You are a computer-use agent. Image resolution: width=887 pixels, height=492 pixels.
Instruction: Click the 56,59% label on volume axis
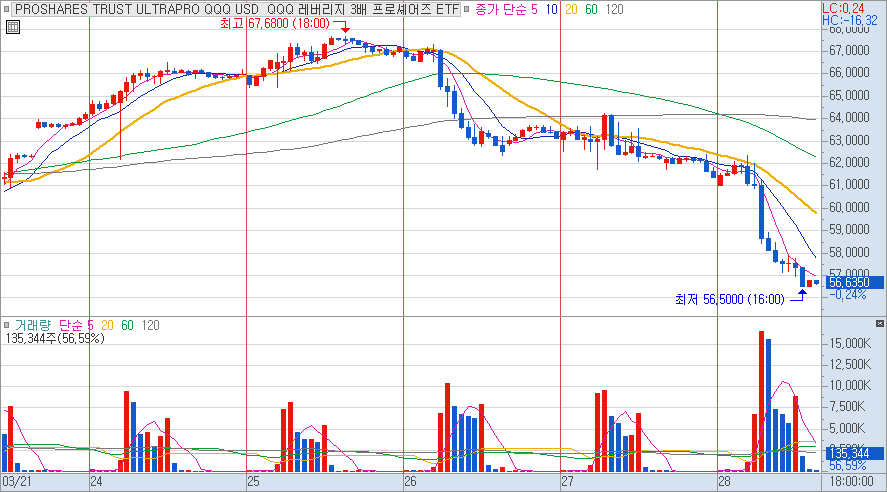tap(847, 465)
